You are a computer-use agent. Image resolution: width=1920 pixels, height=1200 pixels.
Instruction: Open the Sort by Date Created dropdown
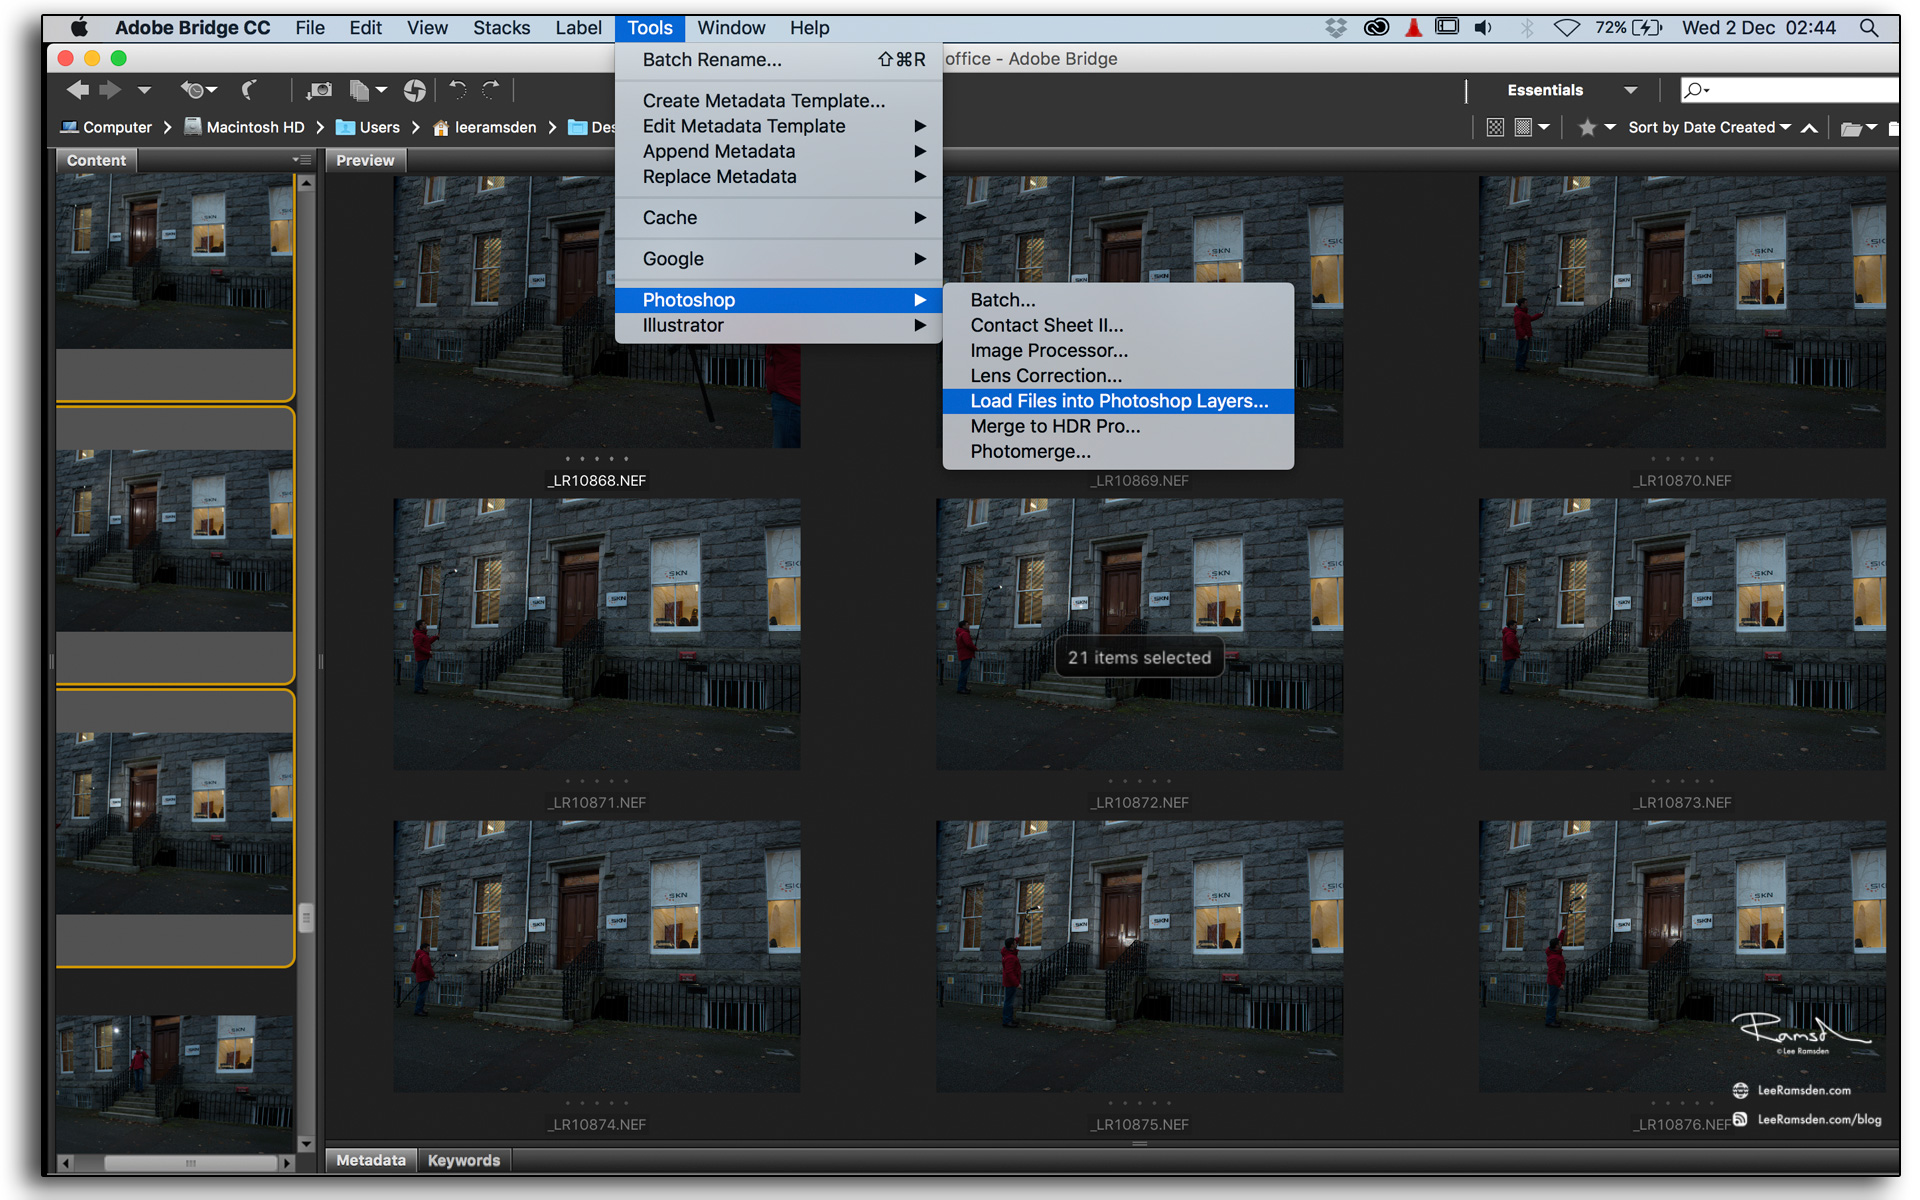pos(1709,127)
